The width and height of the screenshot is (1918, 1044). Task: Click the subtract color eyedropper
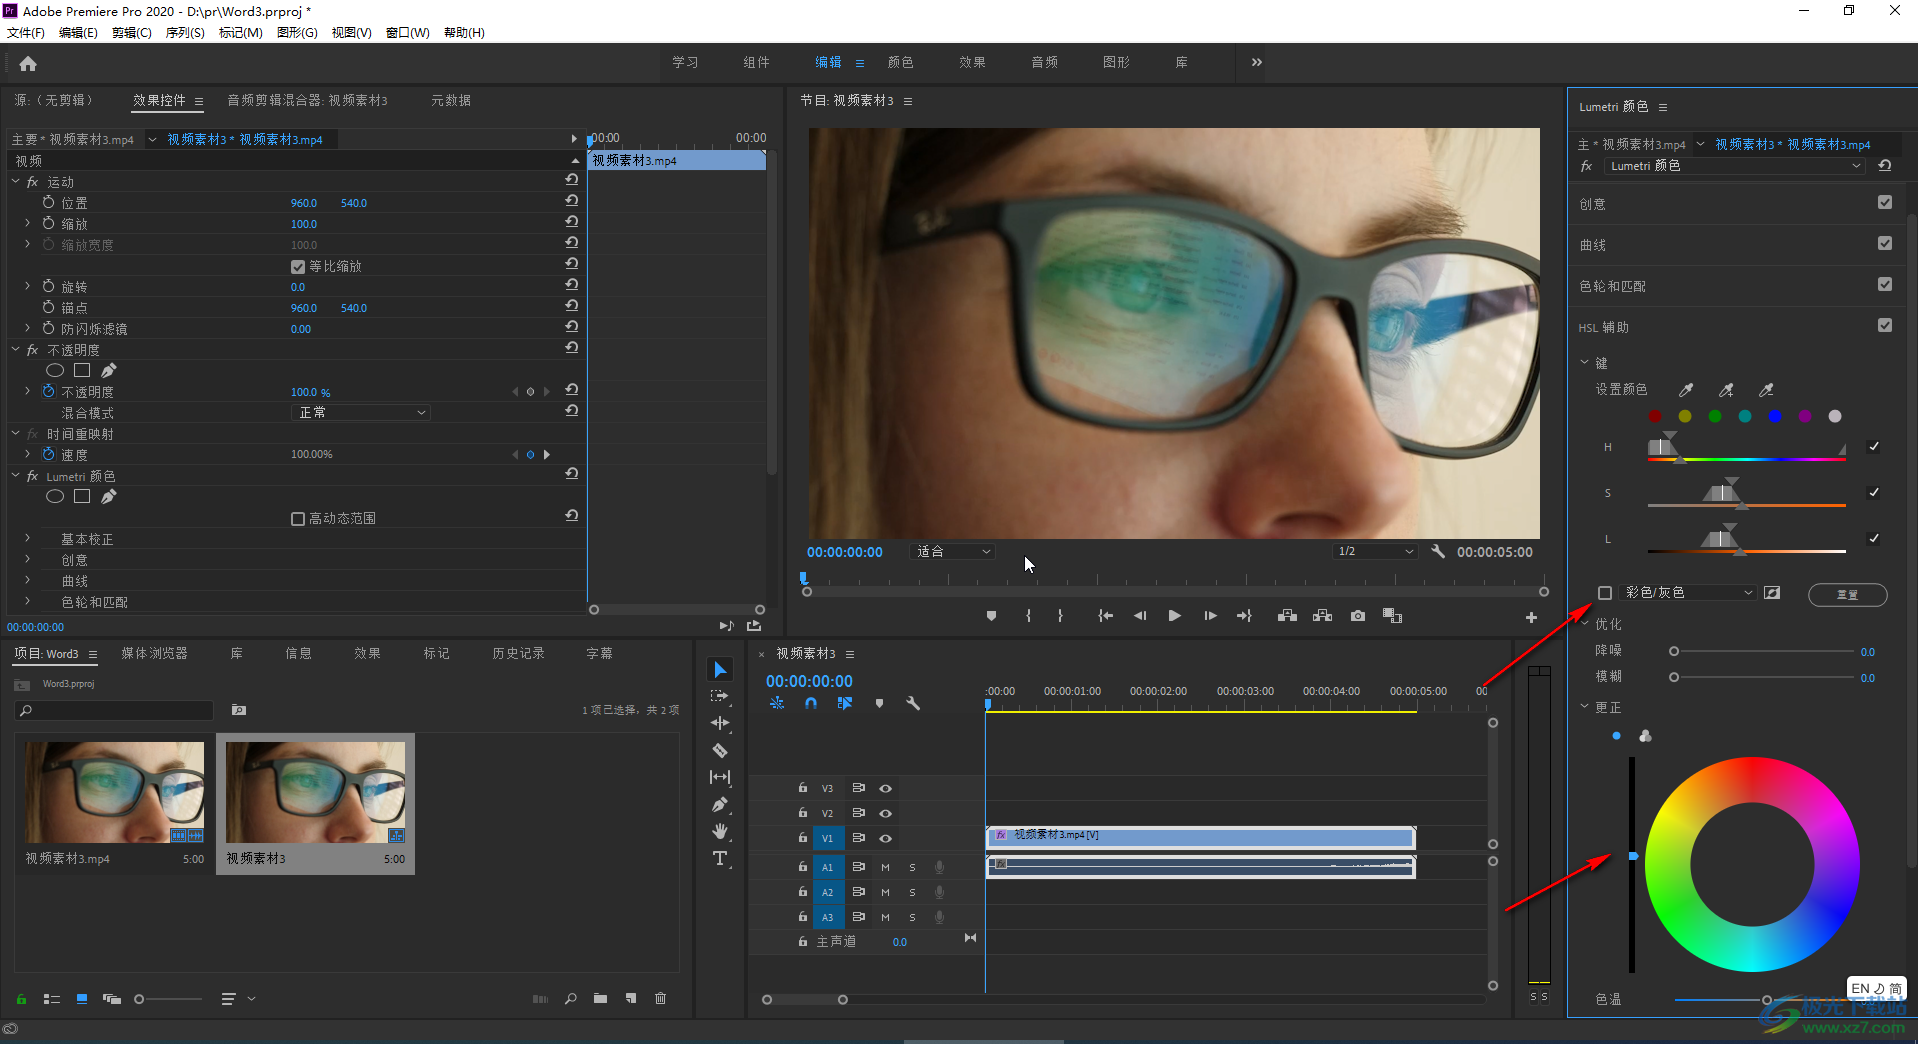[x=1766, y=390]
